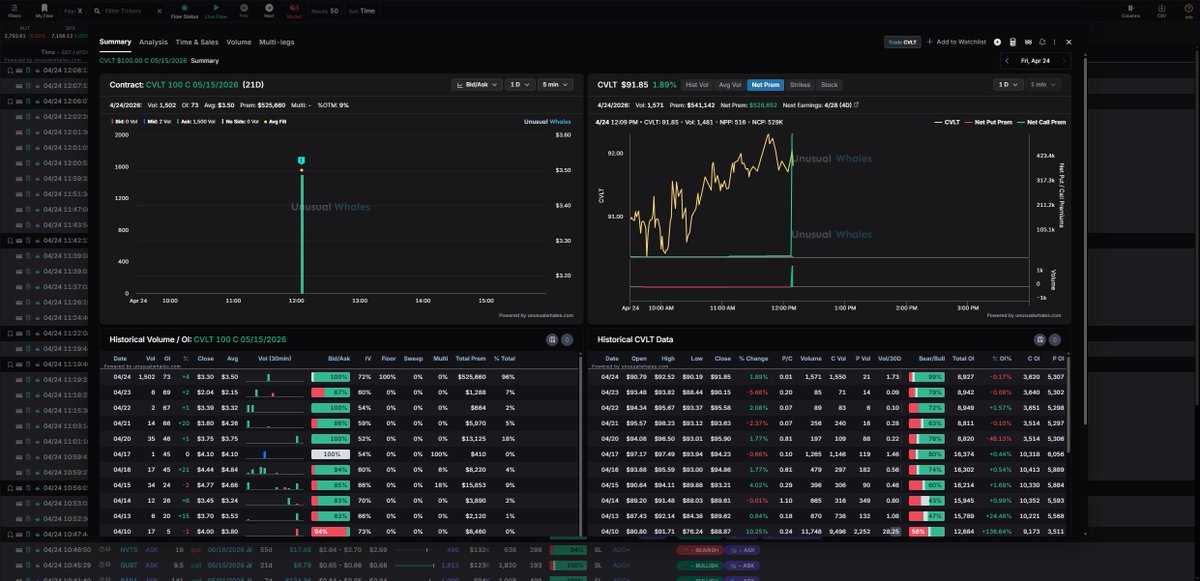Open the 1 min interval dropdown
Screen dimensions: 1200x581
click(1042, 85)
